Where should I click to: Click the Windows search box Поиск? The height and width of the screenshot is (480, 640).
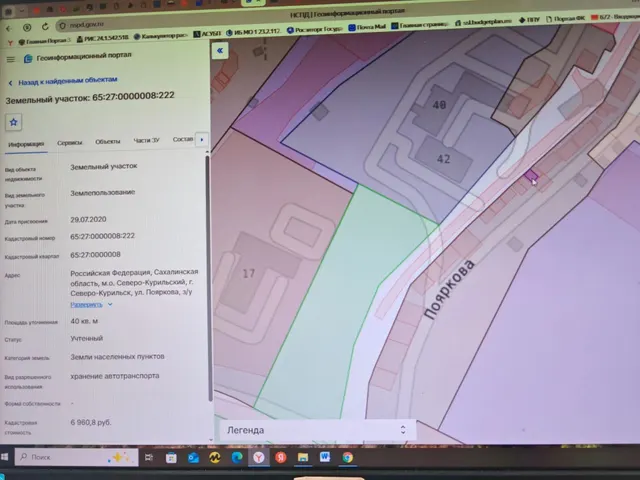tap(77, 457)
